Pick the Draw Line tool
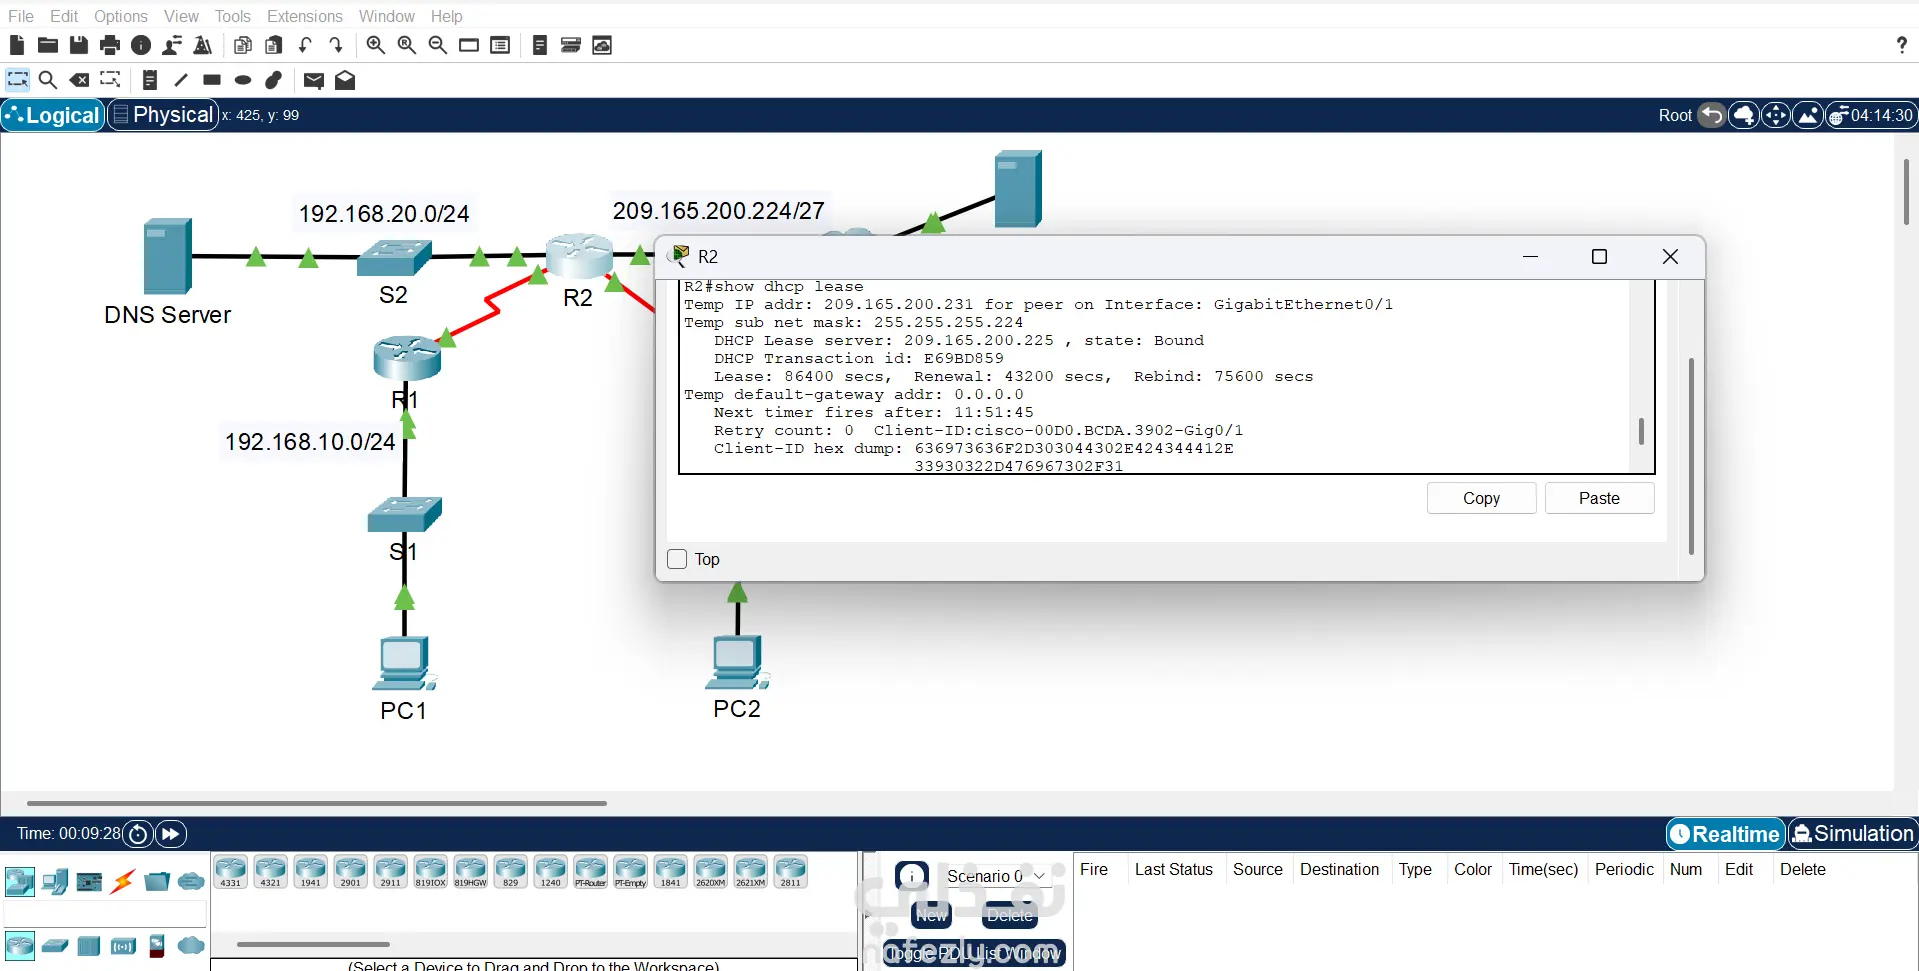Screen dimensions: 1919x971 point(181,80)
